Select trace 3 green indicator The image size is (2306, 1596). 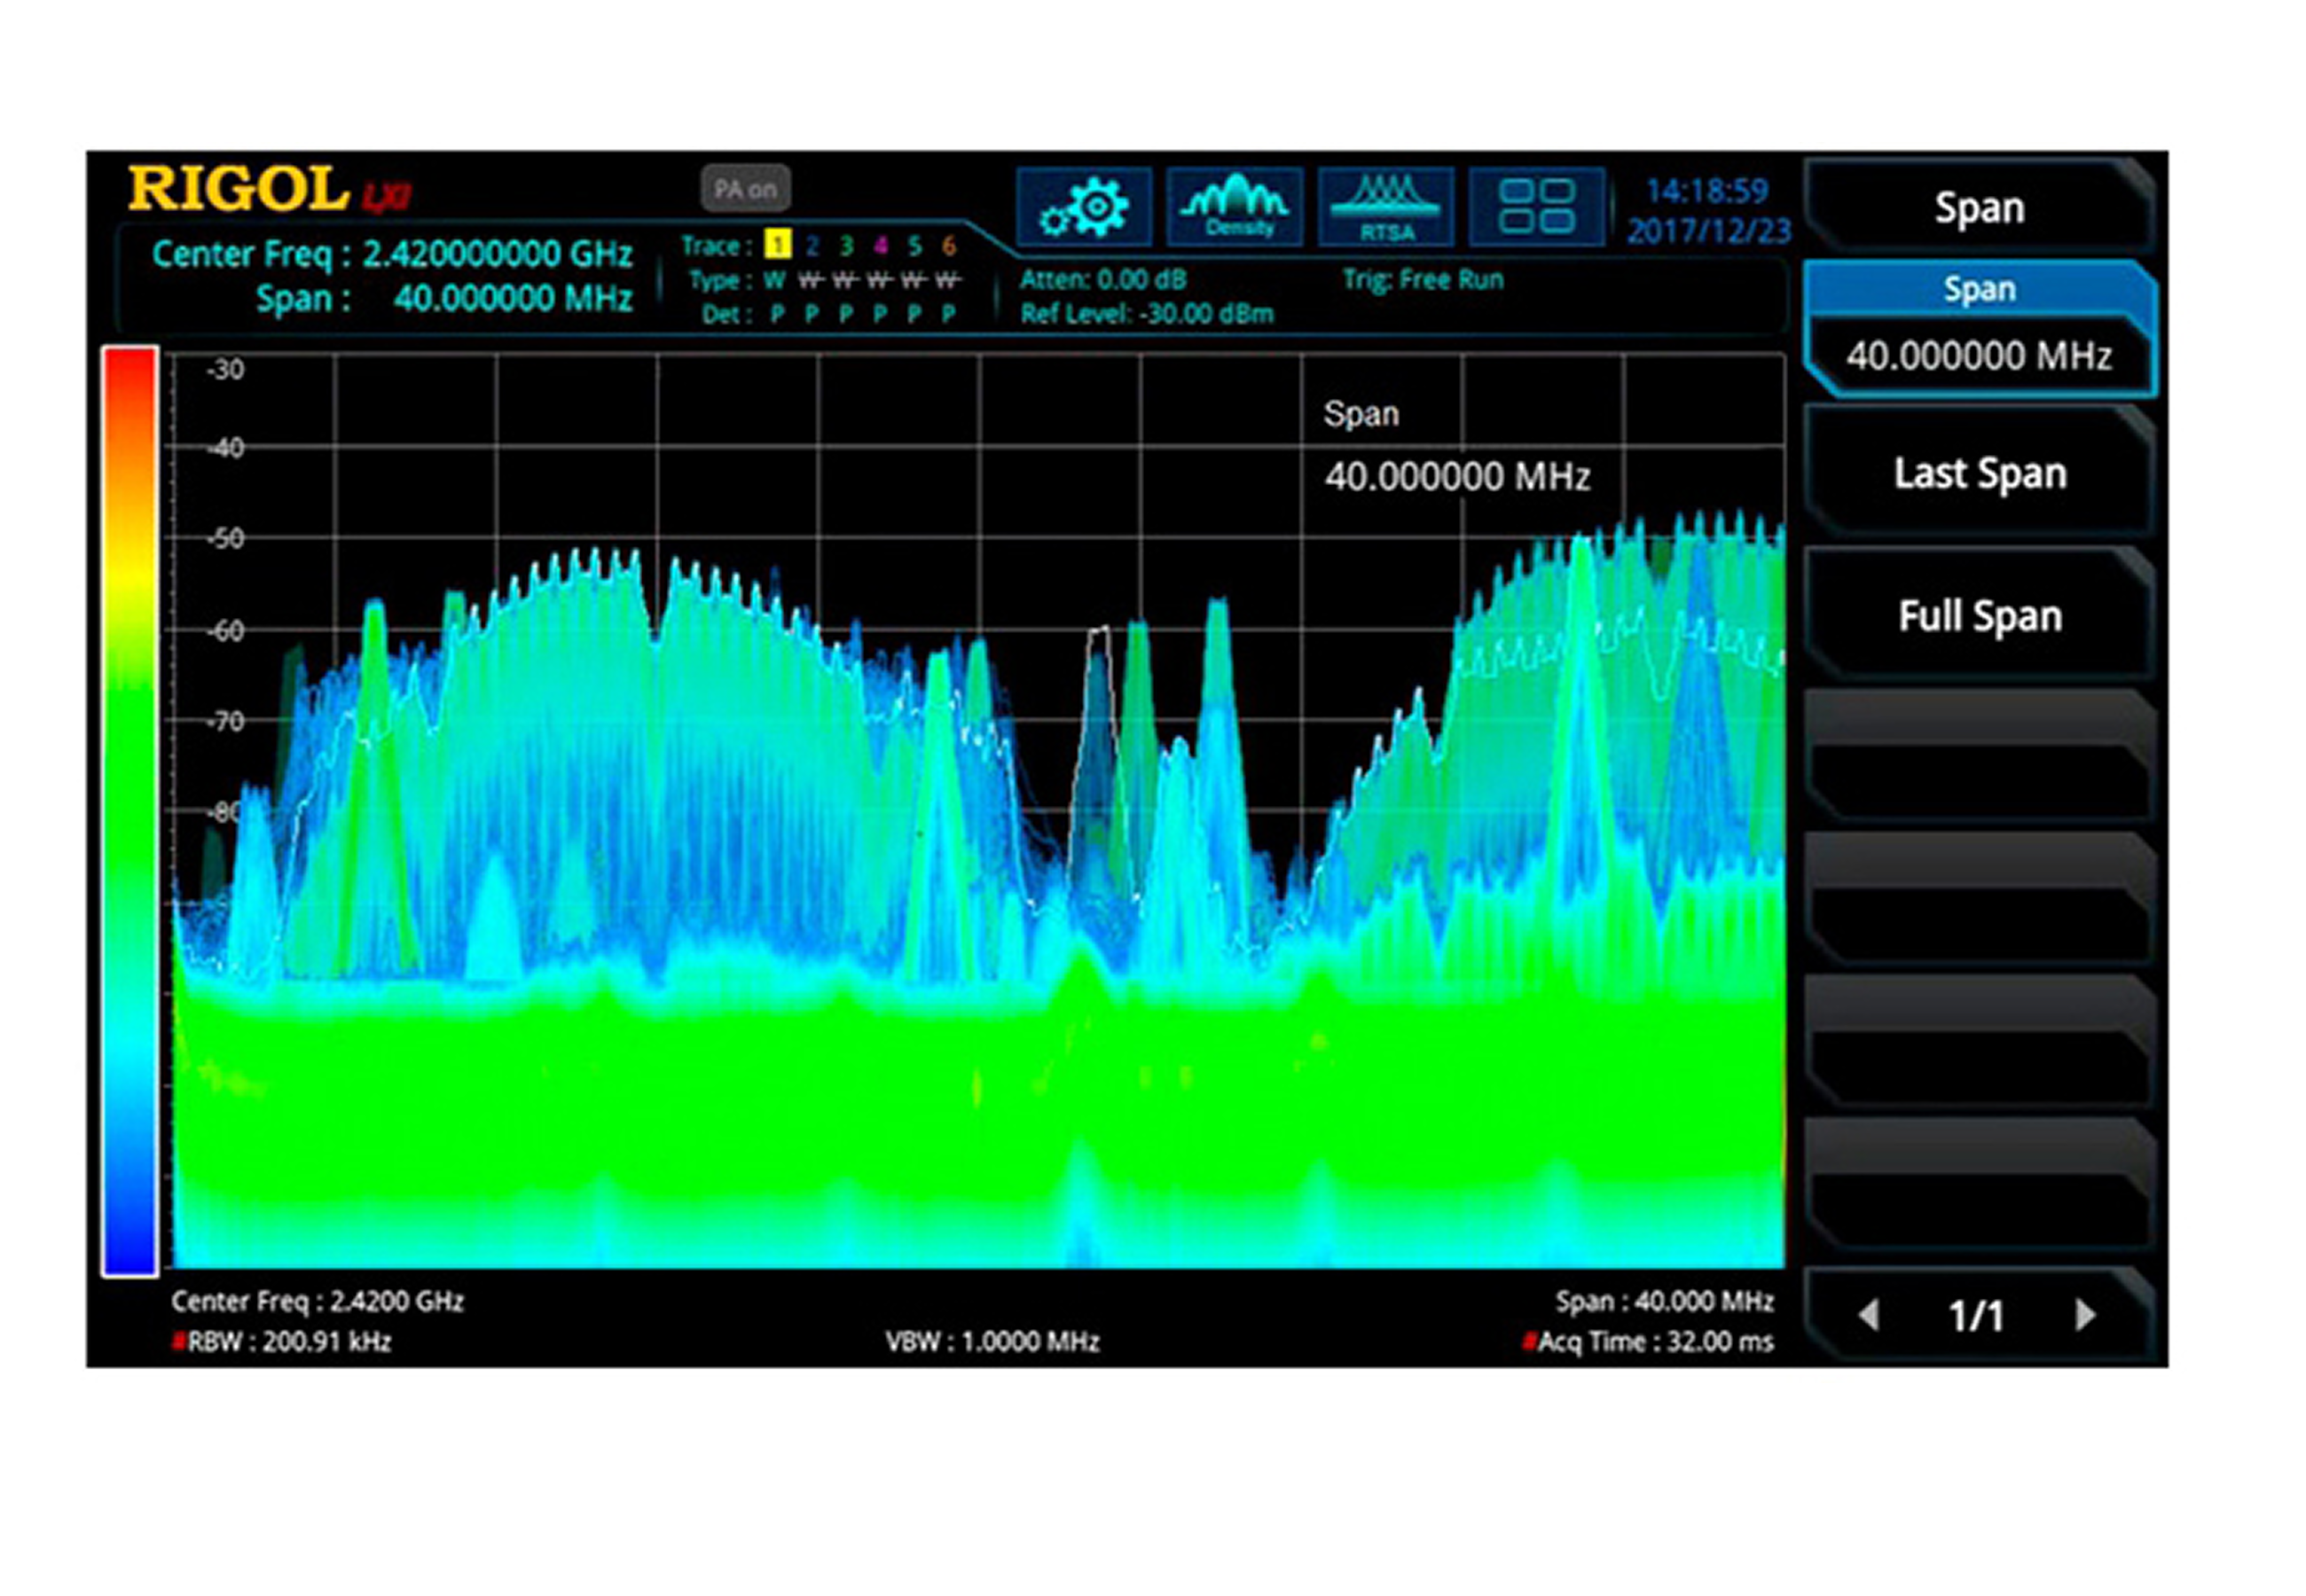[x=846, y=245]
